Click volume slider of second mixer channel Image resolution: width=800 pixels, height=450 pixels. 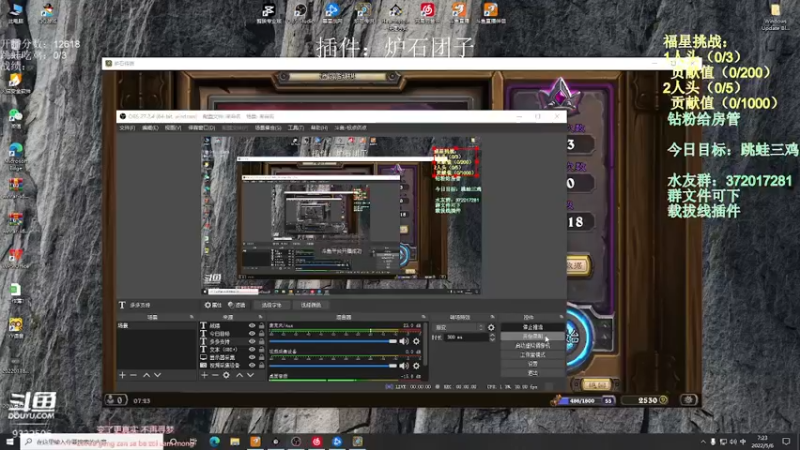click(333, 365)
